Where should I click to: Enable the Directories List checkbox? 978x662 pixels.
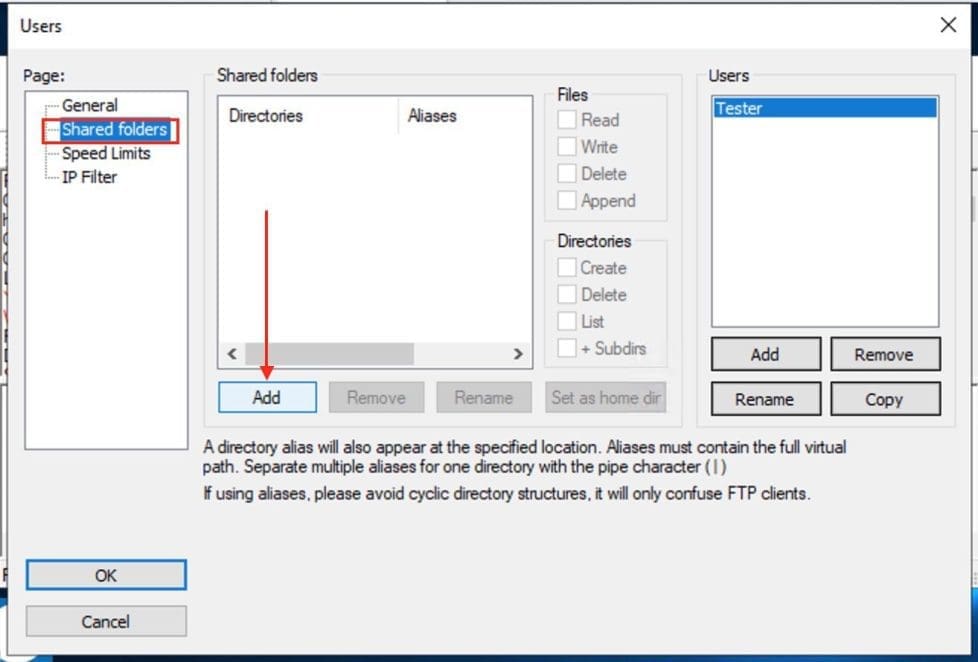tap(567, 322)
